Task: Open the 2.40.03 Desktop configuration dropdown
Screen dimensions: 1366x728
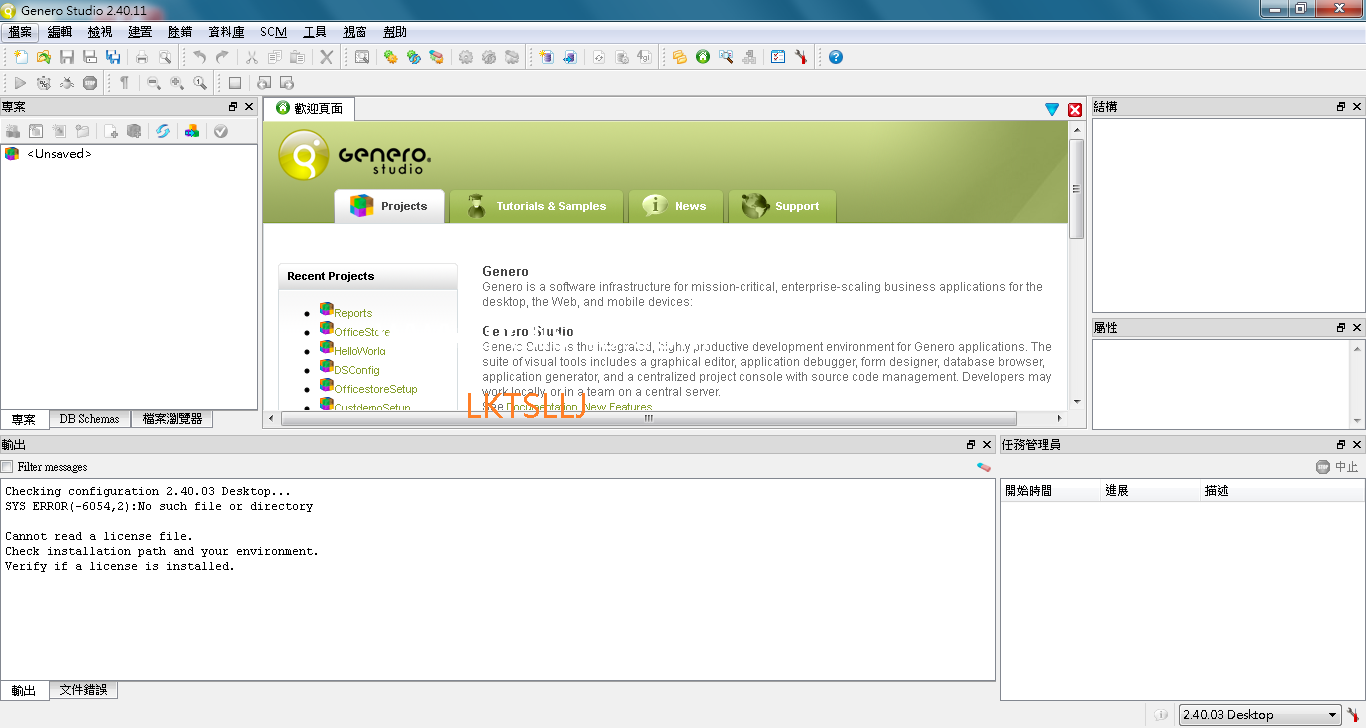Action: tap(1260, 714)
